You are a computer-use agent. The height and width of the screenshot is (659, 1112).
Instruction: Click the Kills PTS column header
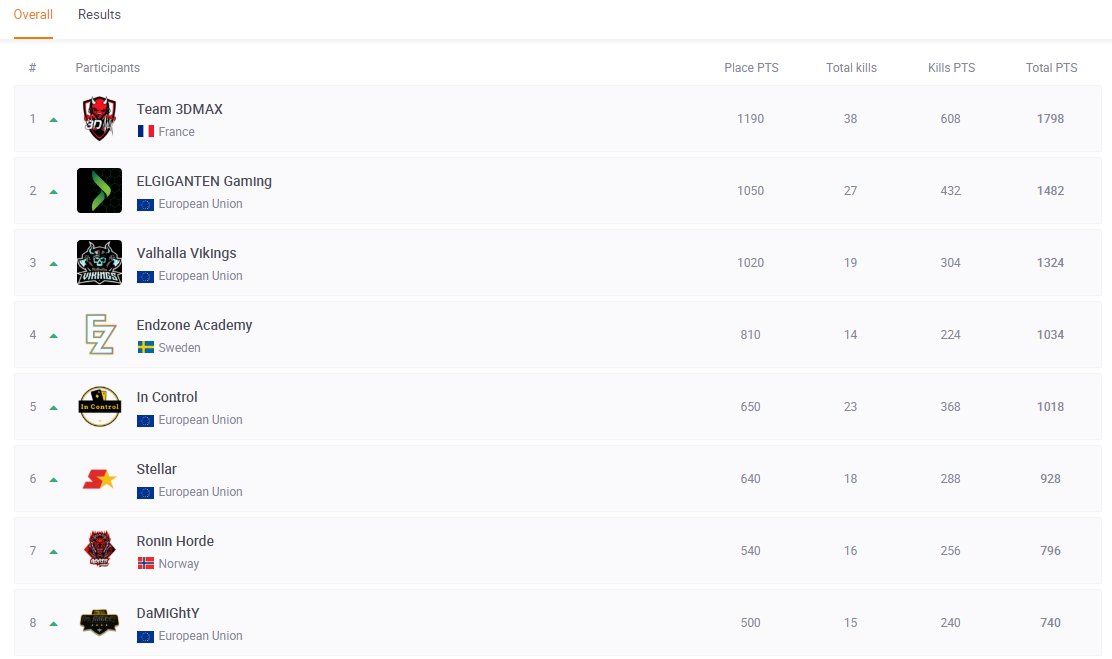[x=951, y=68]
